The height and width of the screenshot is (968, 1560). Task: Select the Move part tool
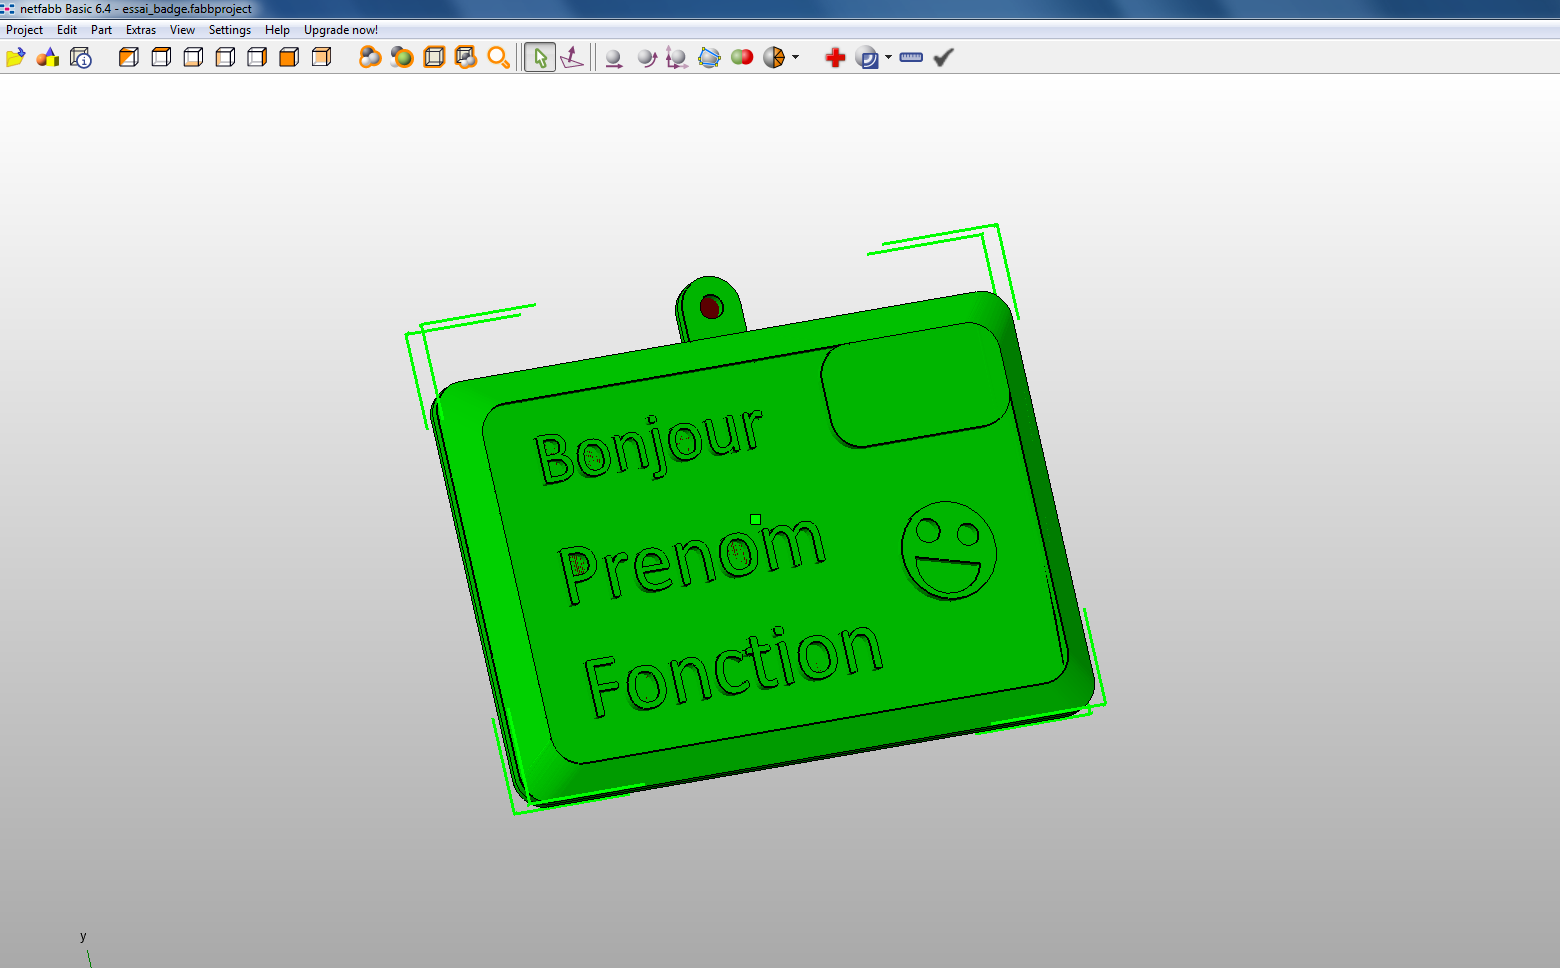[614, 58]
